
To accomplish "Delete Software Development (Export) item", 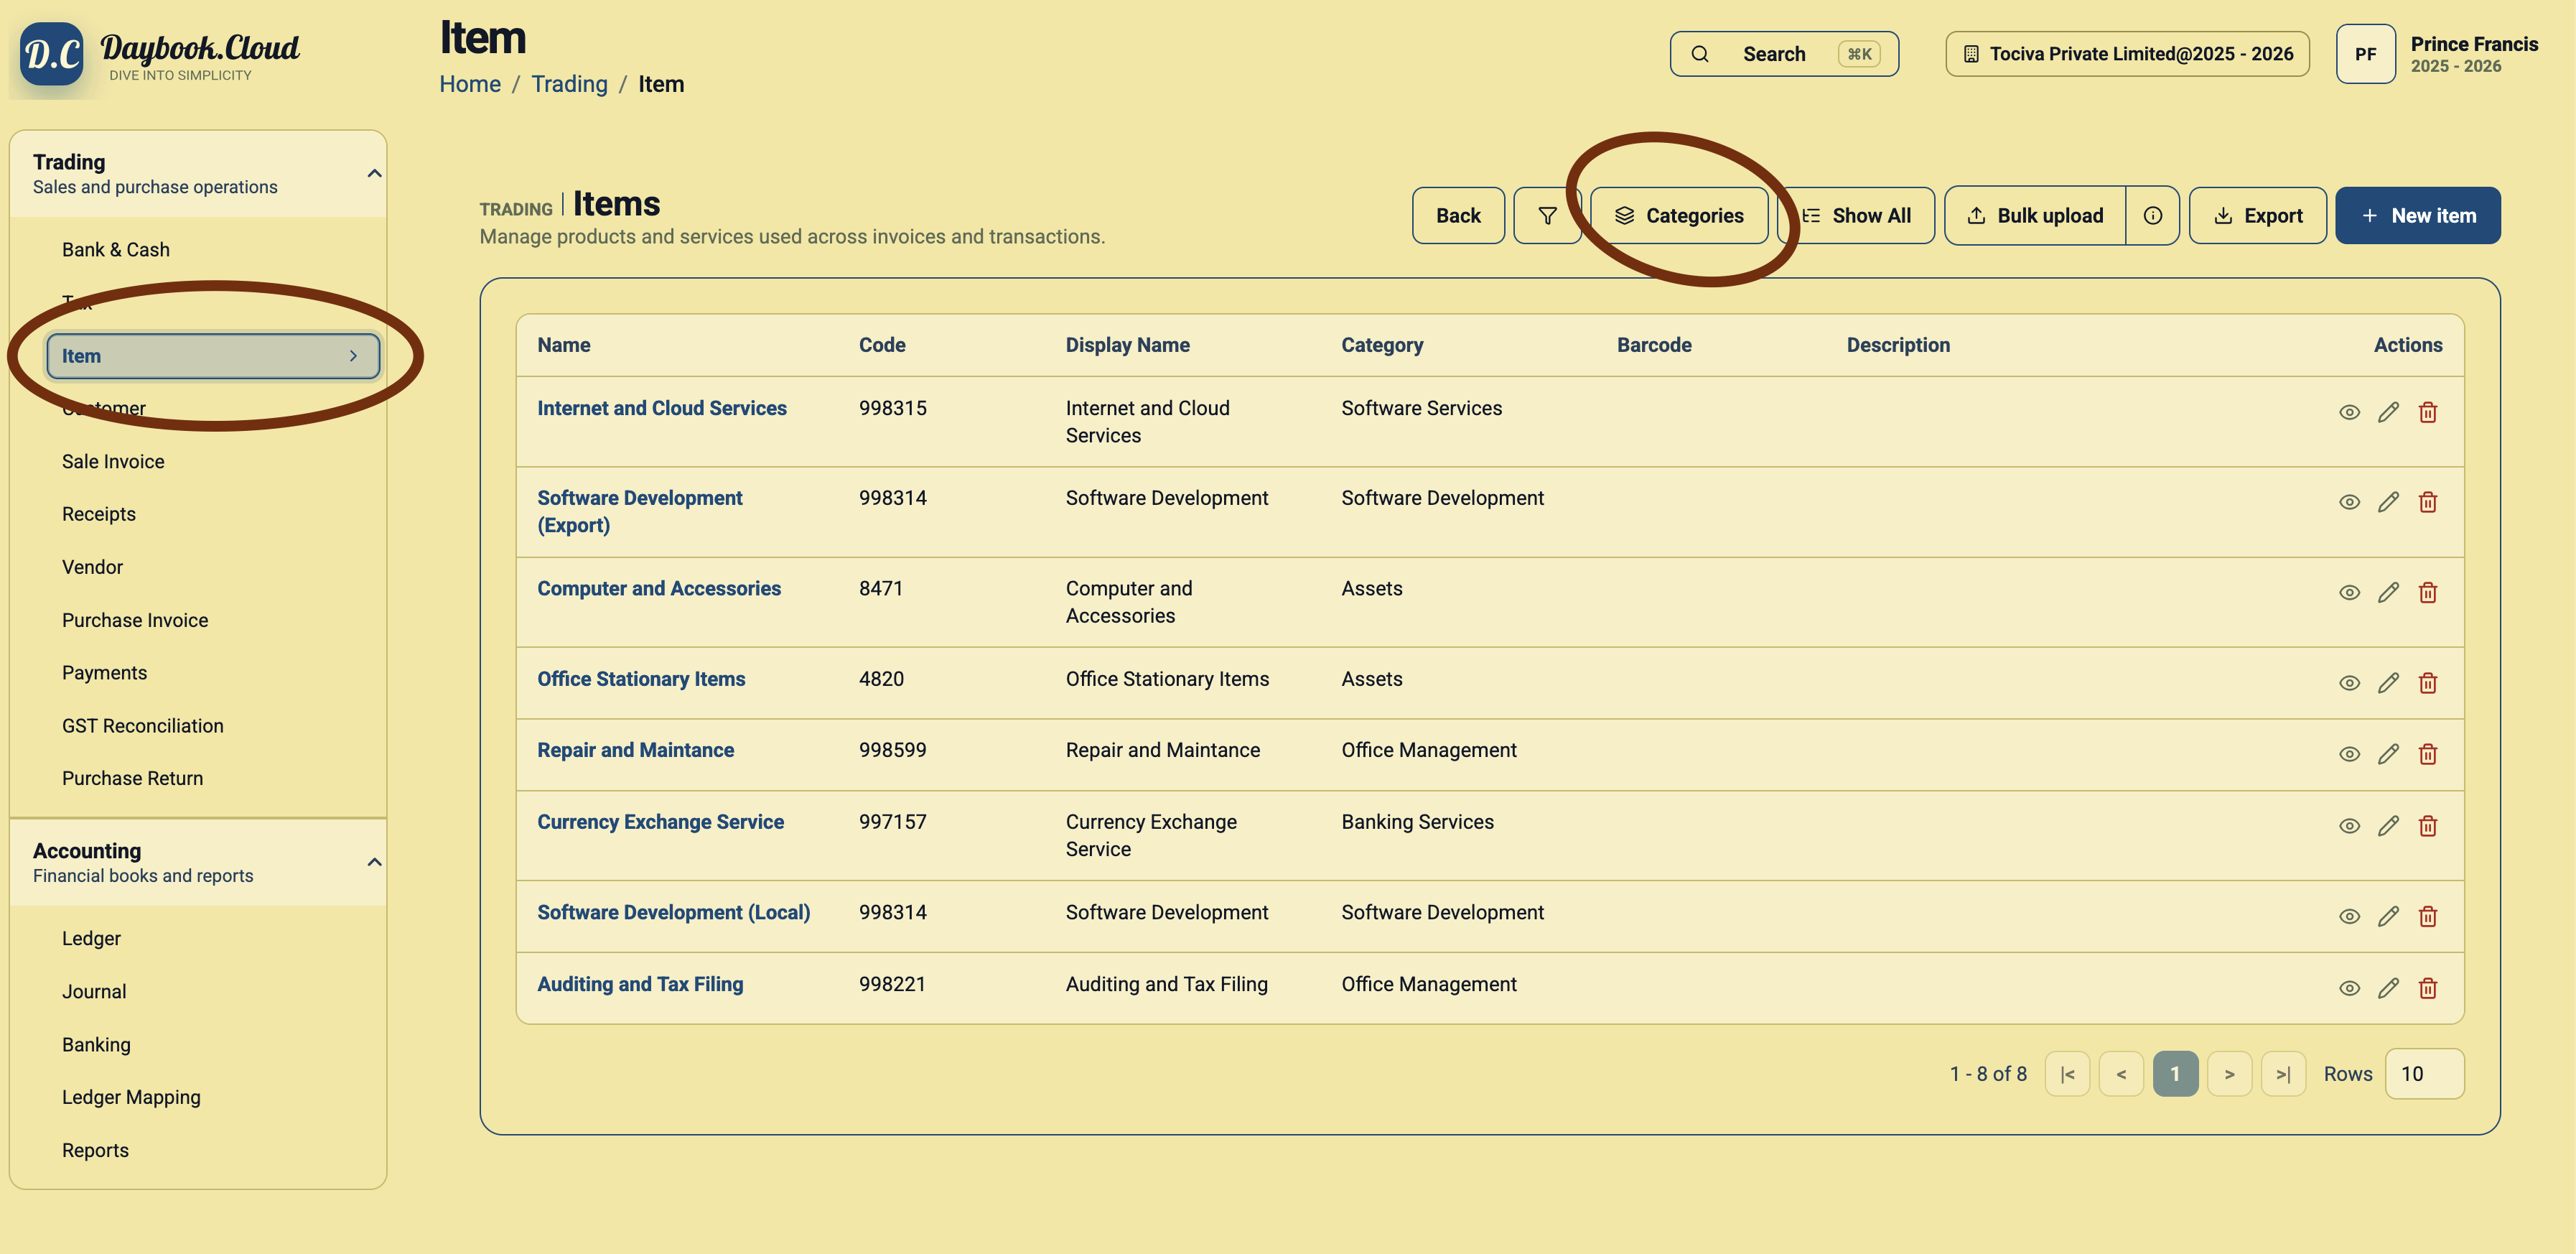I will coord(2427,502).
